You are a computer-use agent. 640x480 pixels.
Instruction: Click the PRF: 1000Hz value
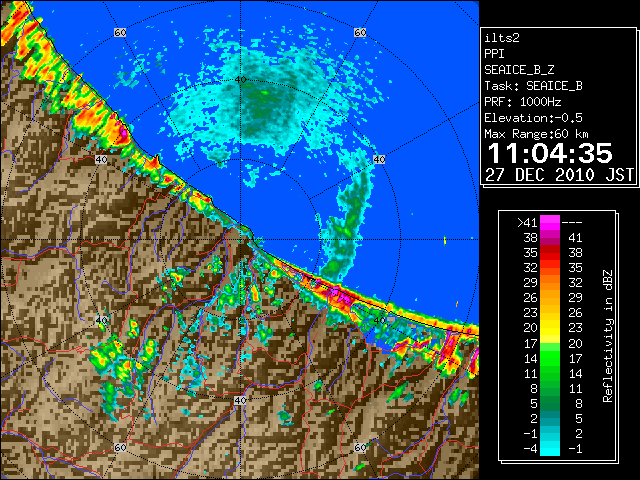522,102
